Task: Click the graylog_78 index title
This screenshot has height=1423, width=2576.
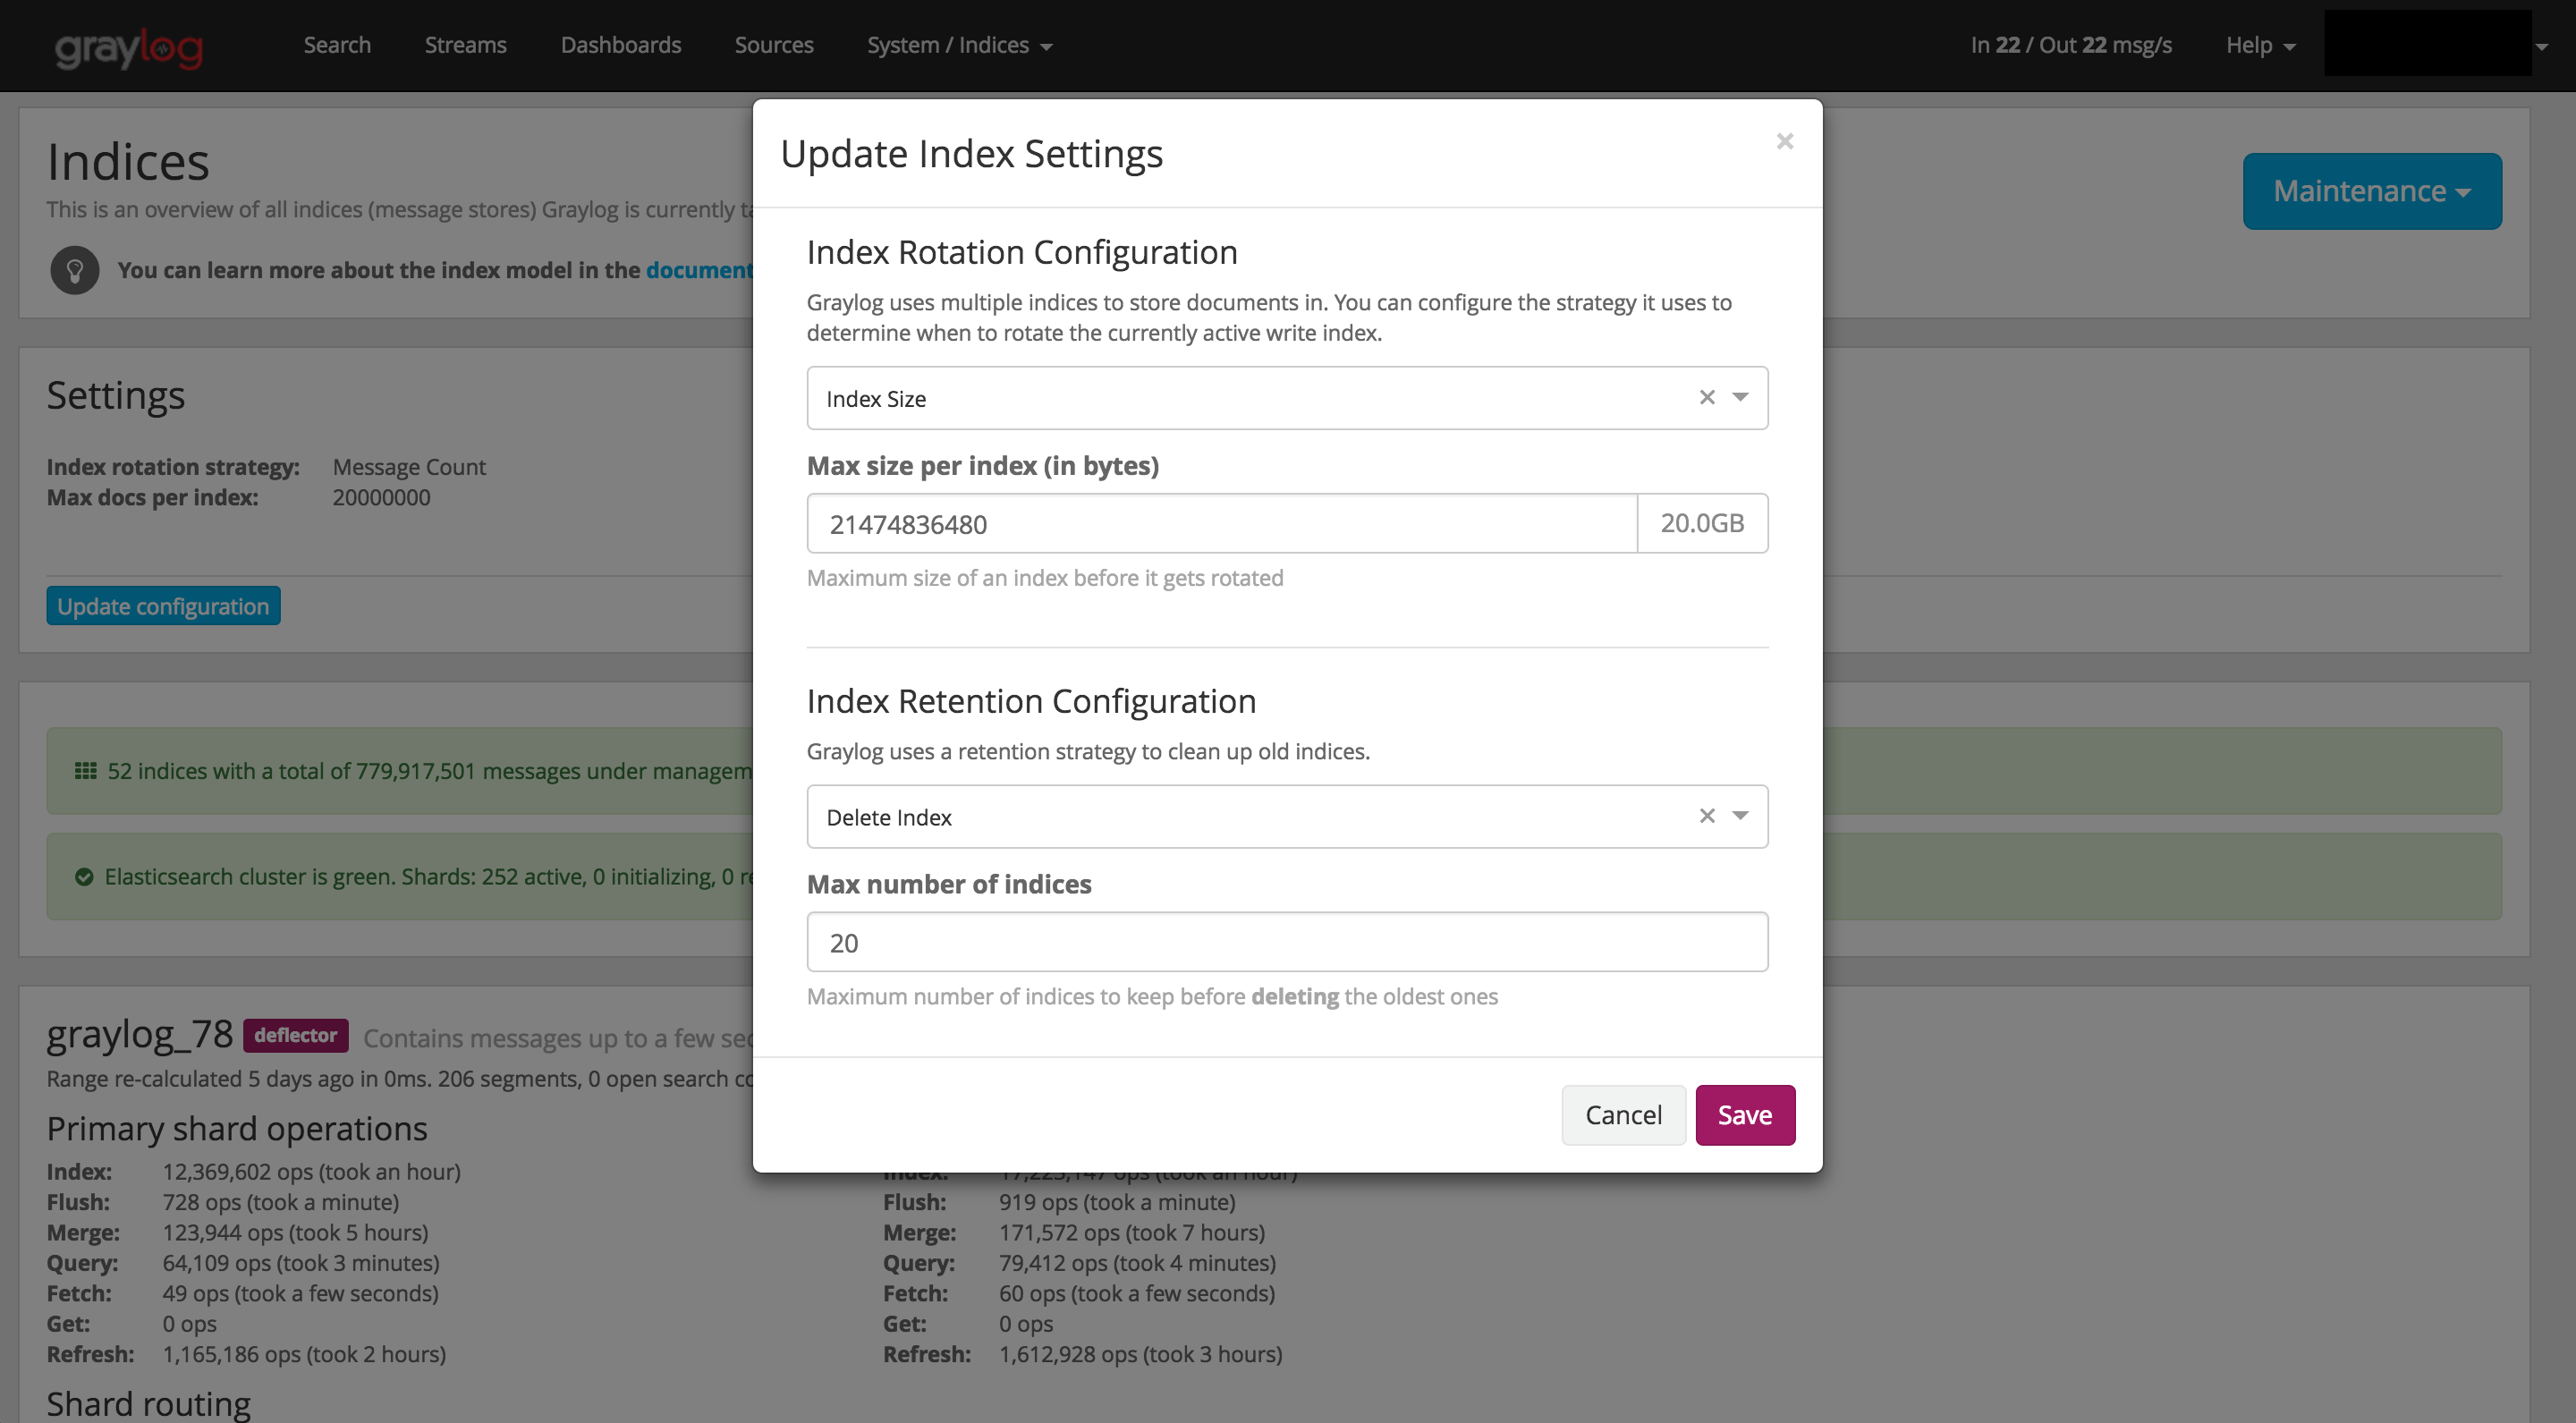Action: (x=139, y=1035)
